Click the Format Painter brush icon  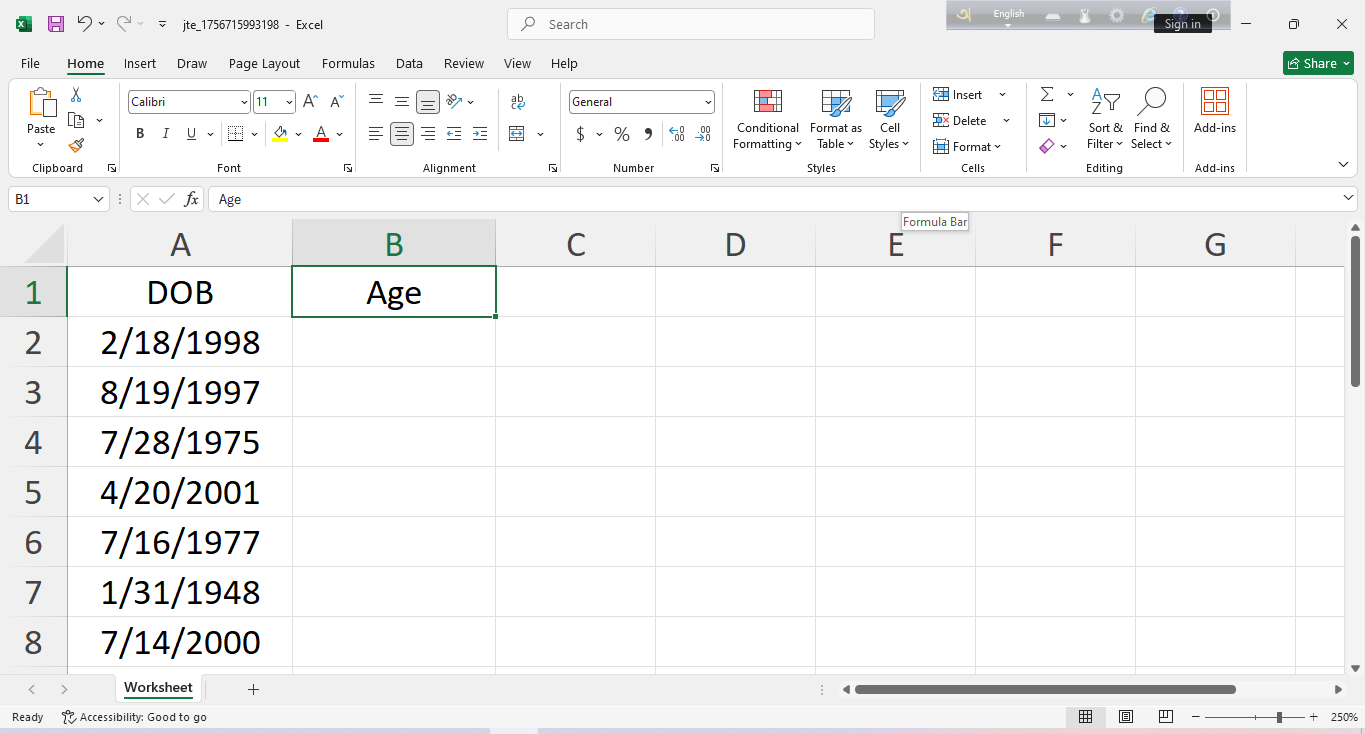(76, 146)
